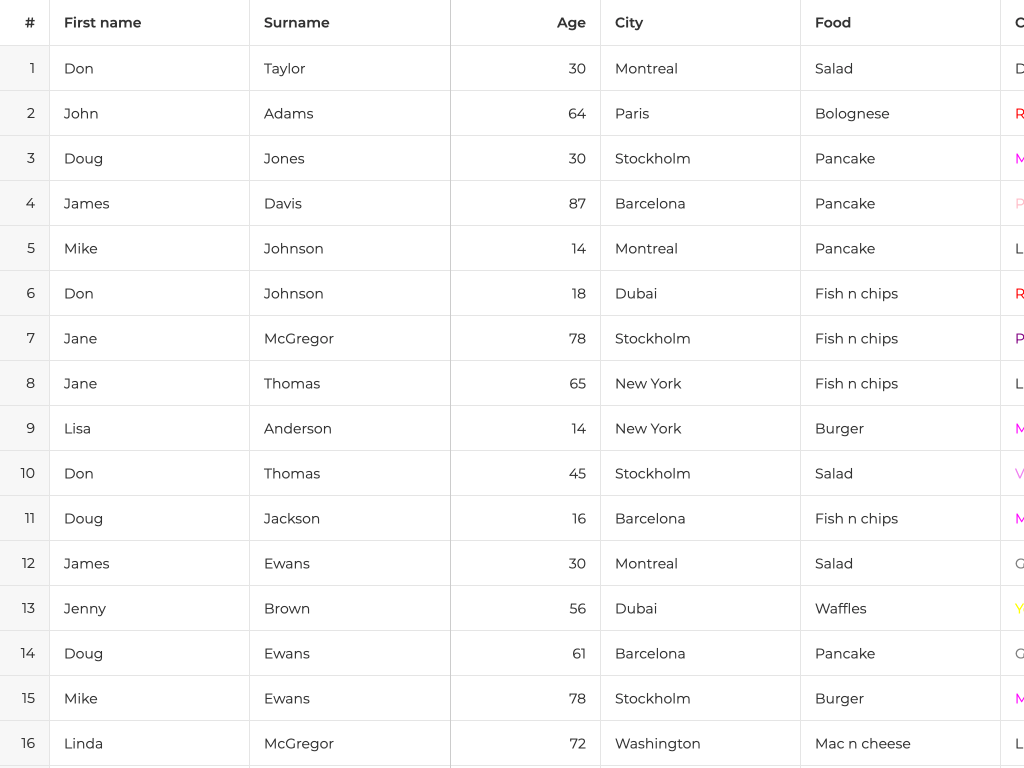Select row number 7 header

[x=30, y=338]
